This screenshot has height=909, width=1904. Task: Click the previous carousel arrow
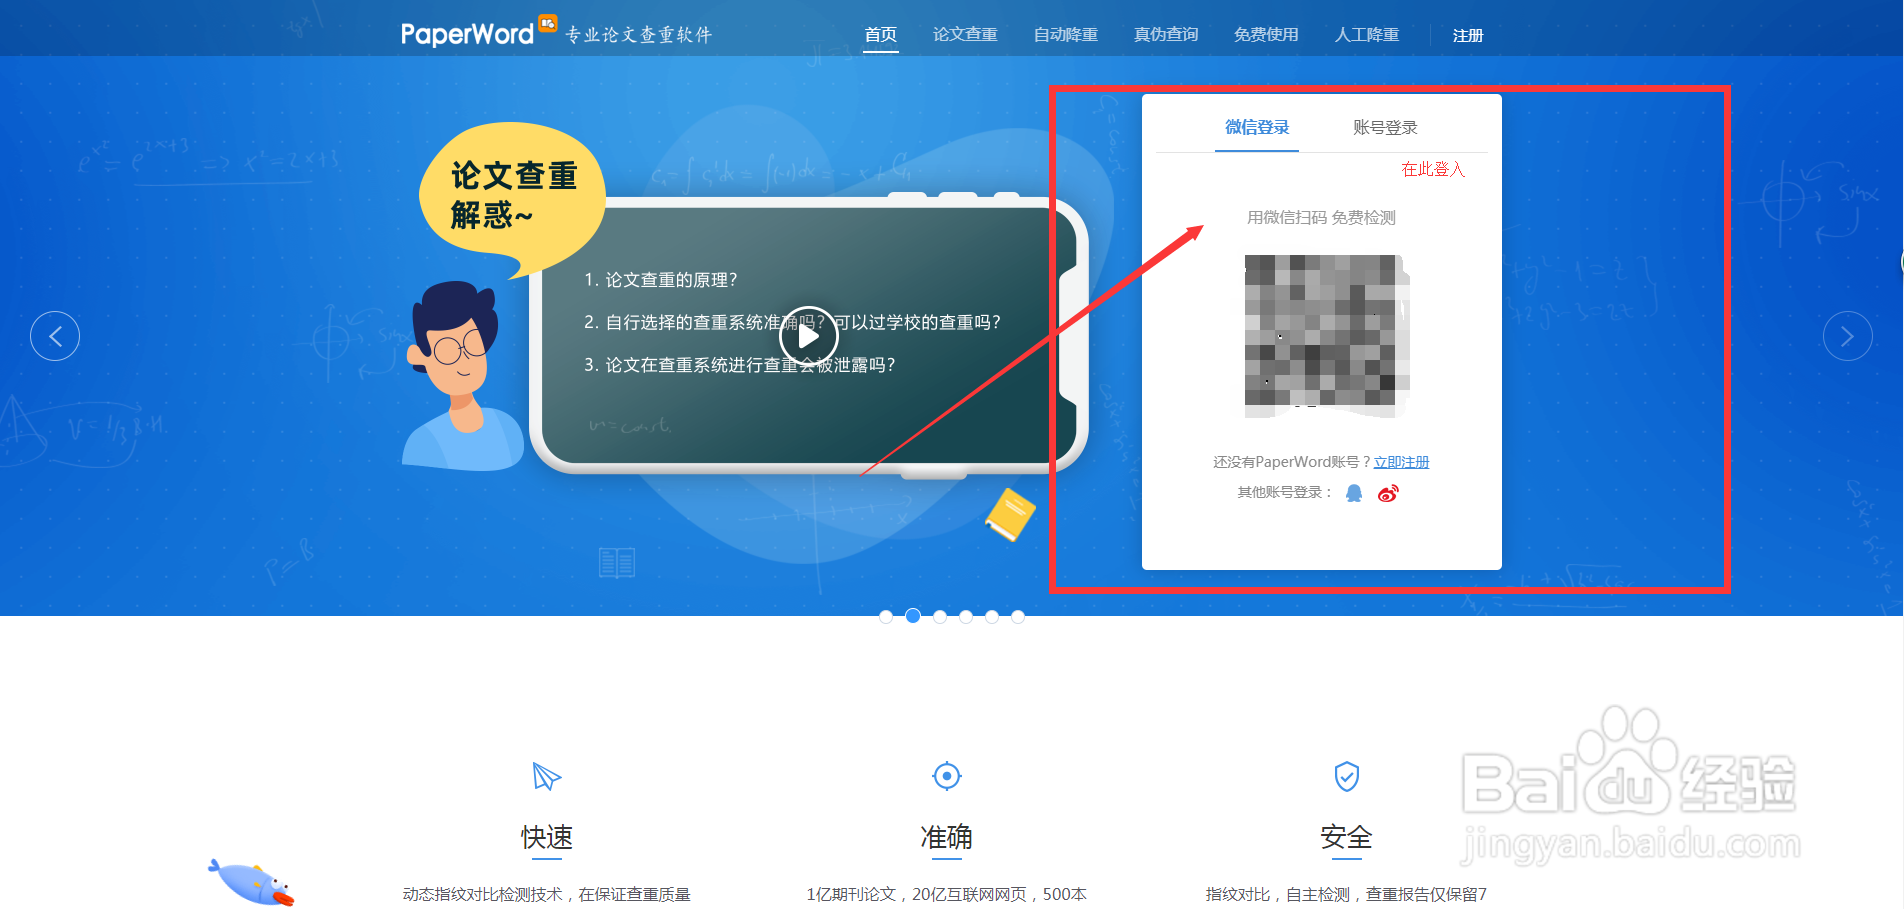pos(55,336)
